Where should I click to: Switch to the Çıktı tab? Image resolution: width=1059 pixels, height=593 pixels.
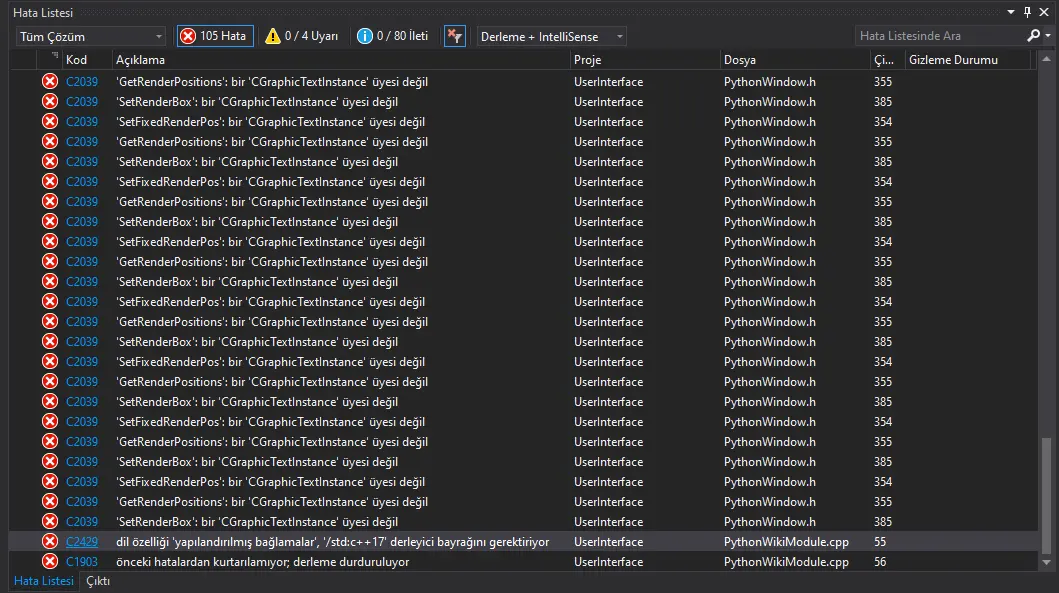(98, 581)
